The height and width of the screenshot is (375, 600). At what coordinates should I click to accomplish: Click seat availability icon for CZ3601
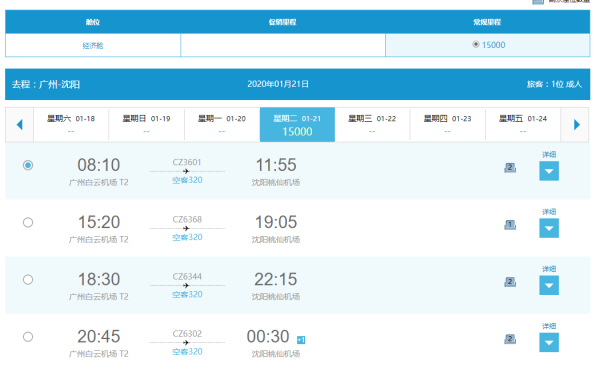click(x=510, y=168)
